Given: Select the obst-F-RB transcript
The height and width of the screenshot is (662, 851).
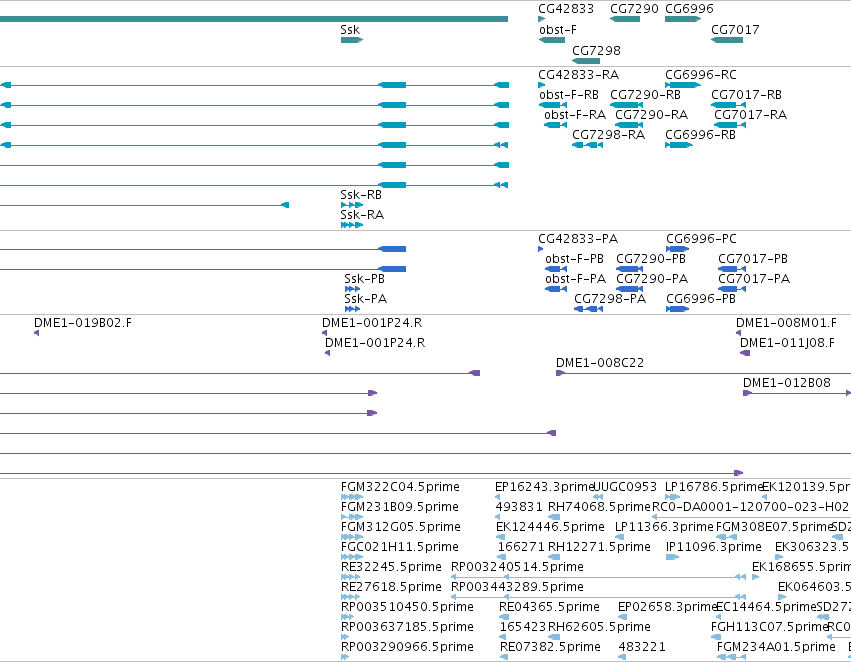Looking at the screenshot, I should point(553,105).
